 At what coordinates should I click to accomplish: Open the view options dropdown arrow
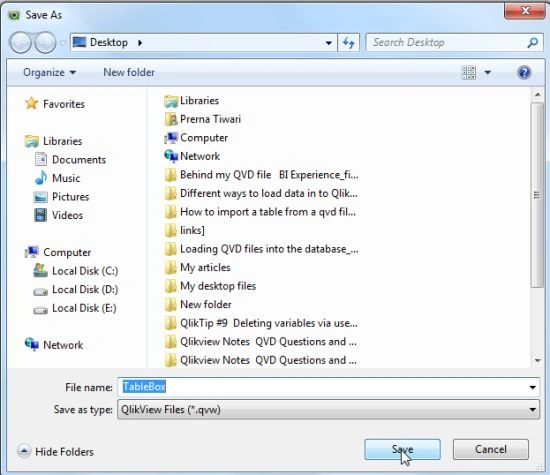[488, 73]
